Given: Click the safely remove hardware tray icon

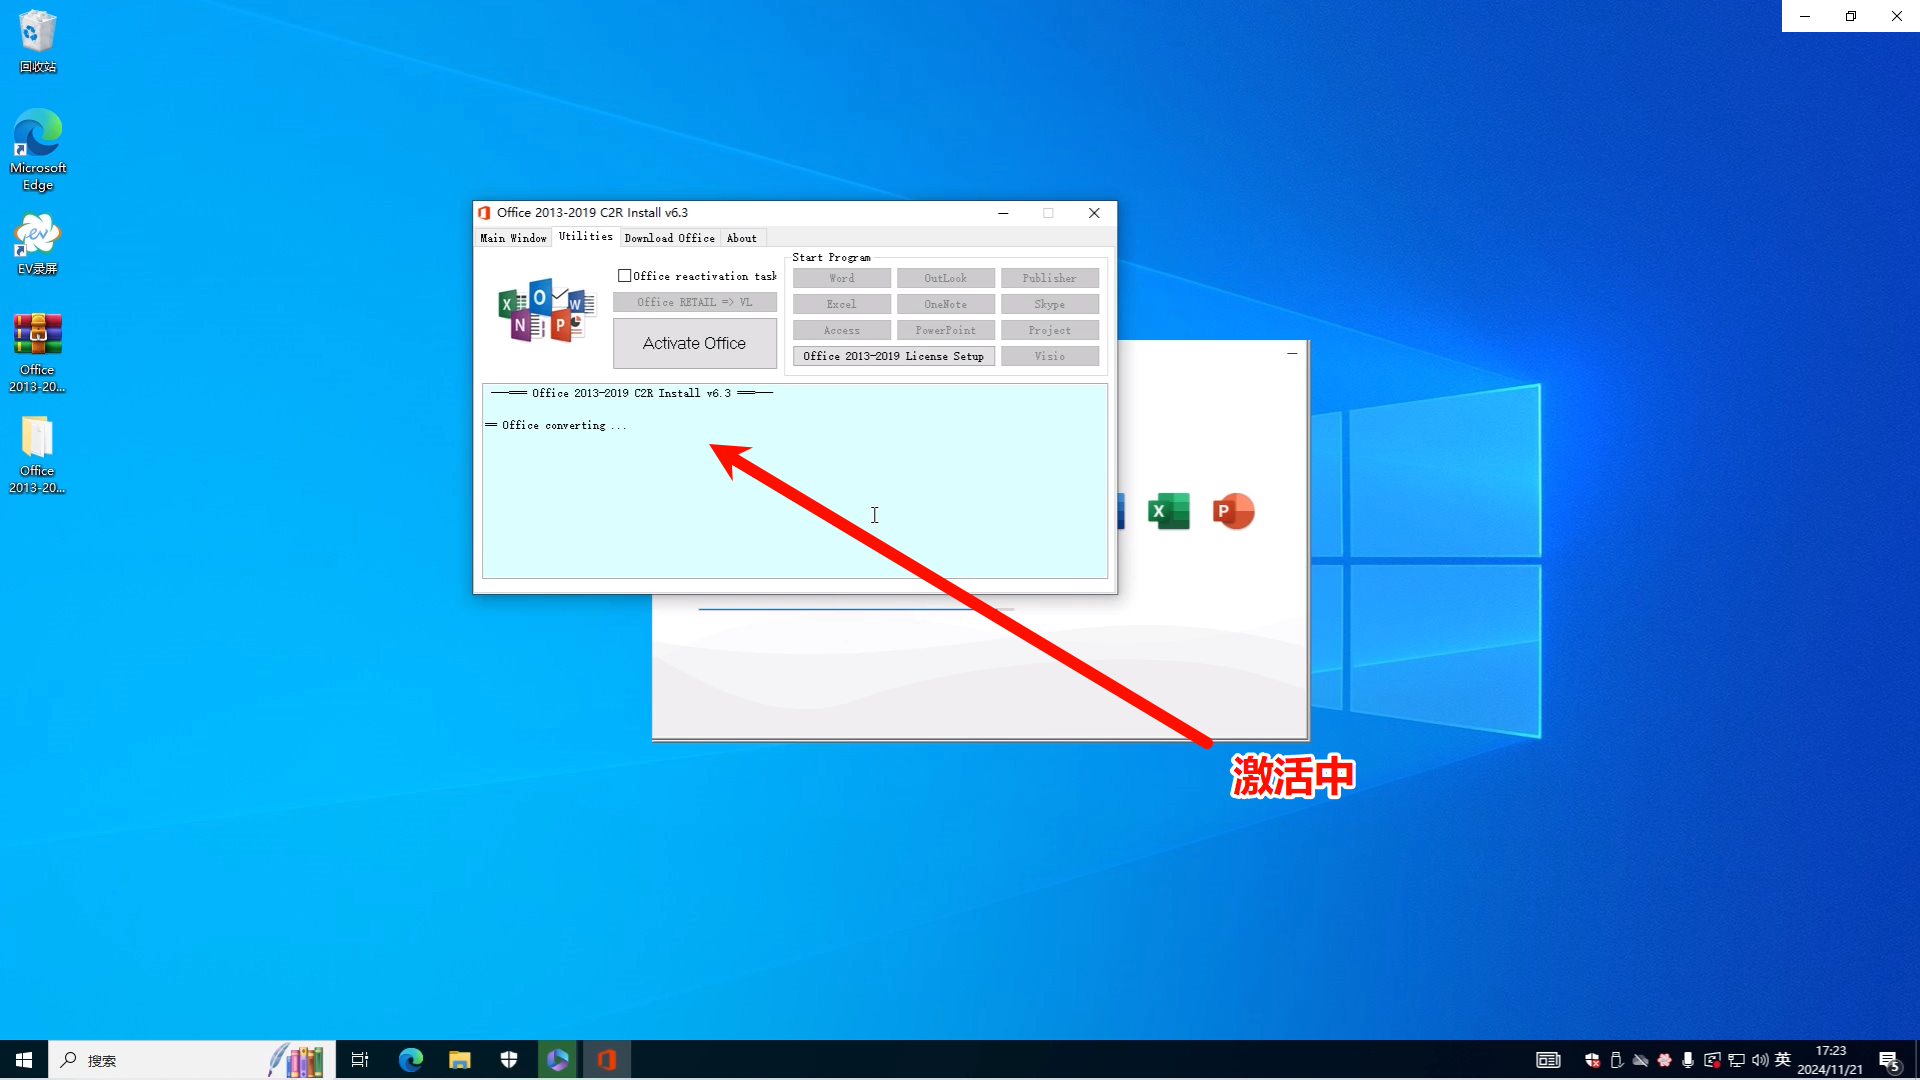Looking at the screenshot, I should tap(1616, 1060).
